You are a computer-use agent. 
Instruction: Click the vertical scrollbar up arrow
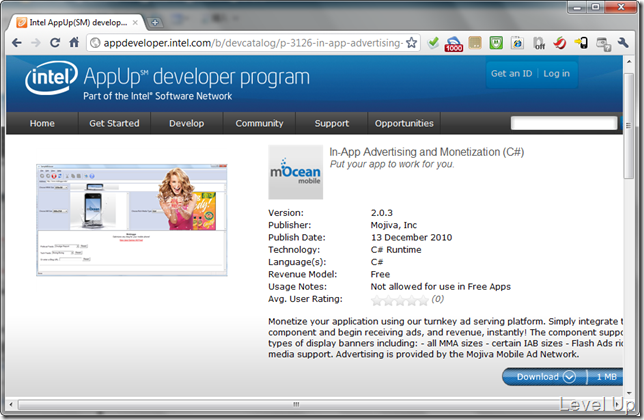(x=628, y=62)
